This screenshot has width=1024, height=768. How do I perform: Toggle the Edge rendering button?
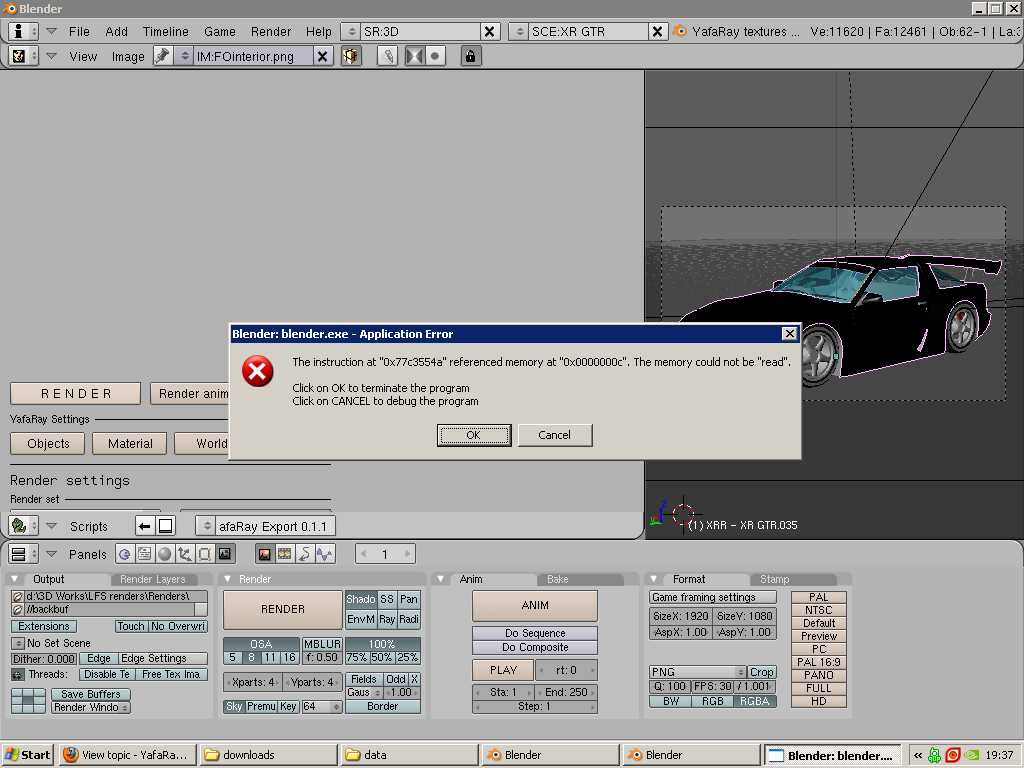pyautogui.click(x=99, y=658)
